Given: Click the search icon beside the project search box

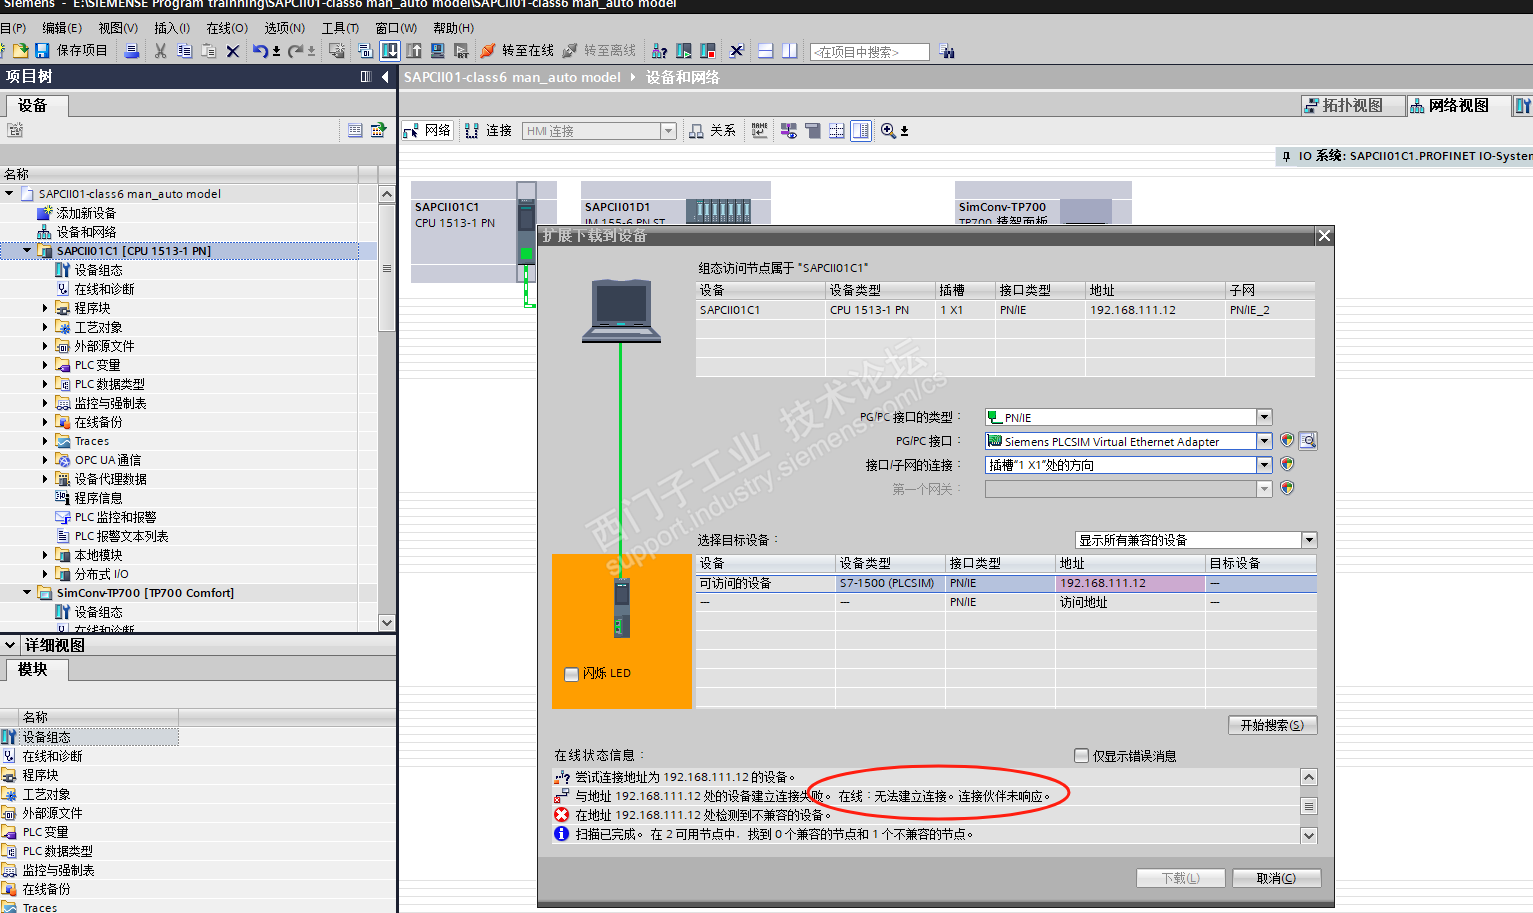Looking at the screenshot, I should pyautogui.click(x=946, y=51).
